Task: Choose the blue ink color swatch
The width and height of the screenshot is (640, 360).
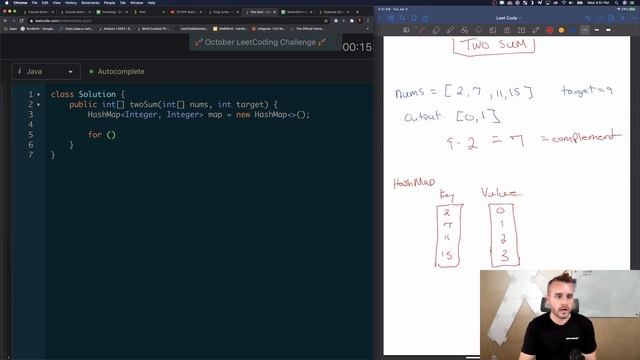Action: click(x=573, y=30)
